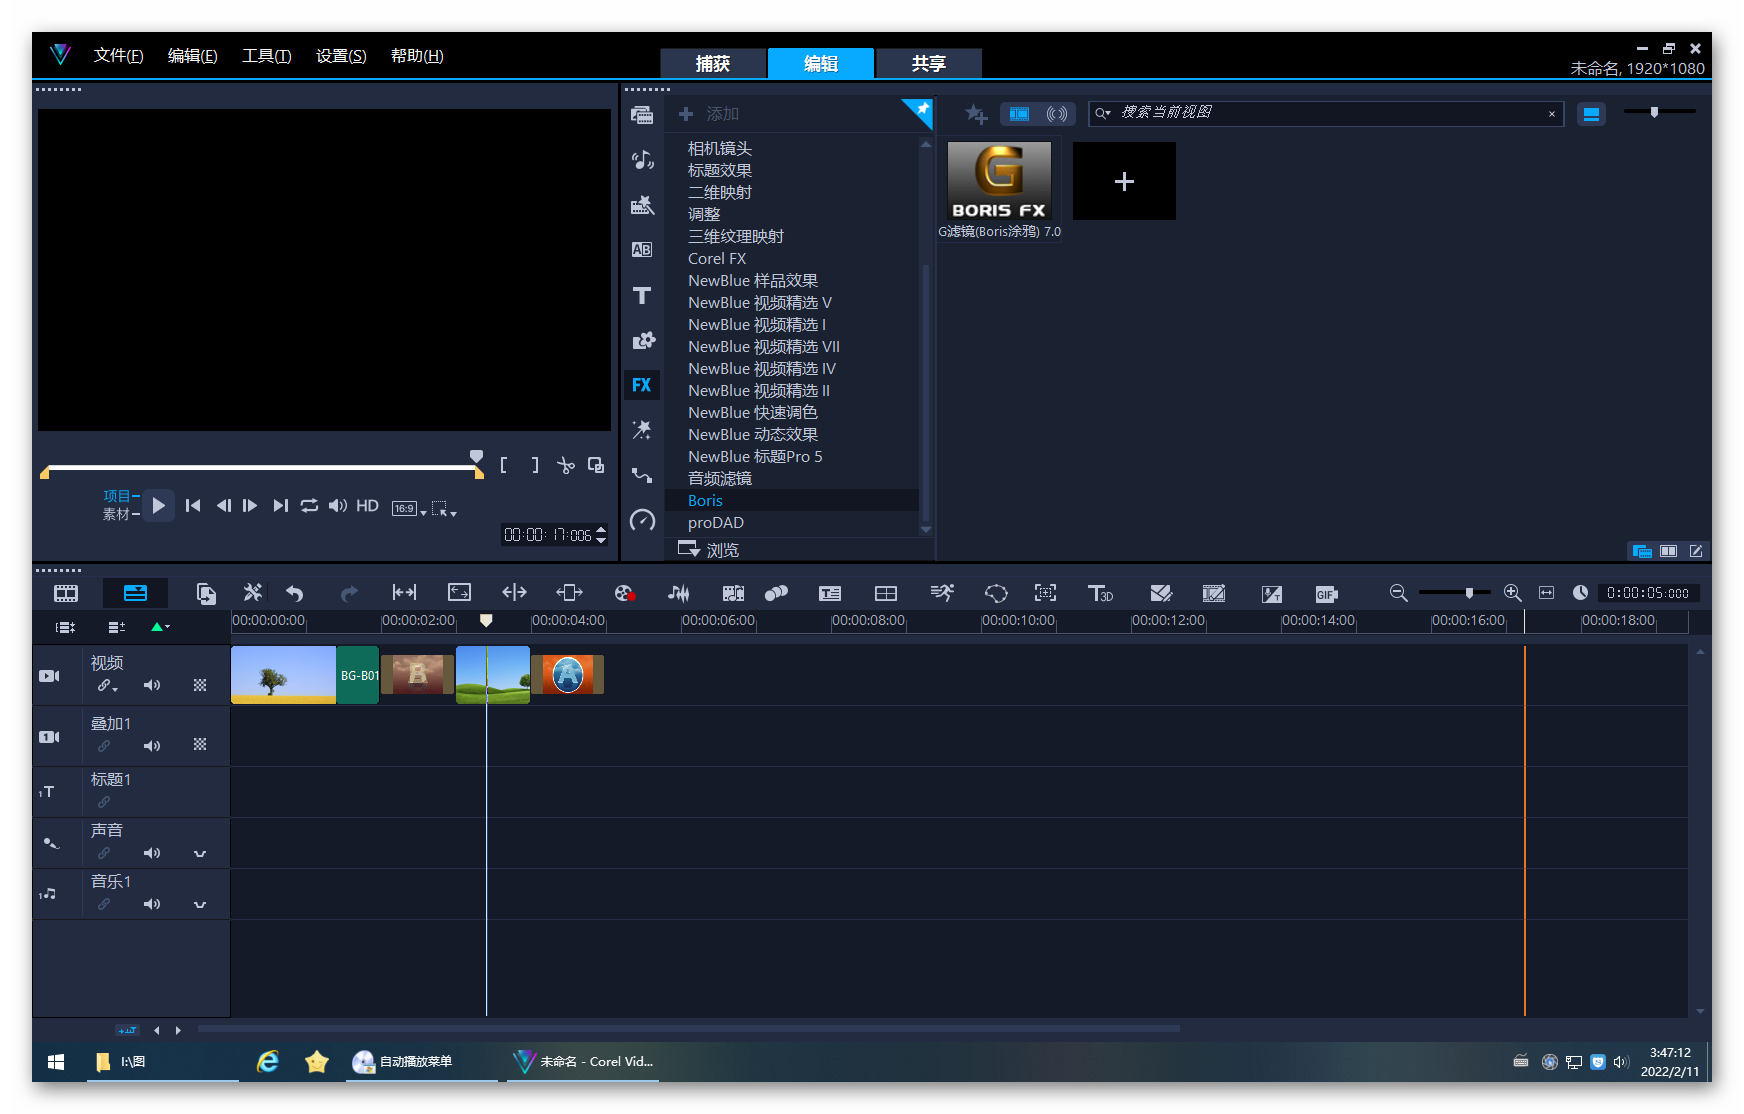This screenshot has width=1744, height=1114.
Task: Open the Overlay graphics library panel
Action: [642, 340]
